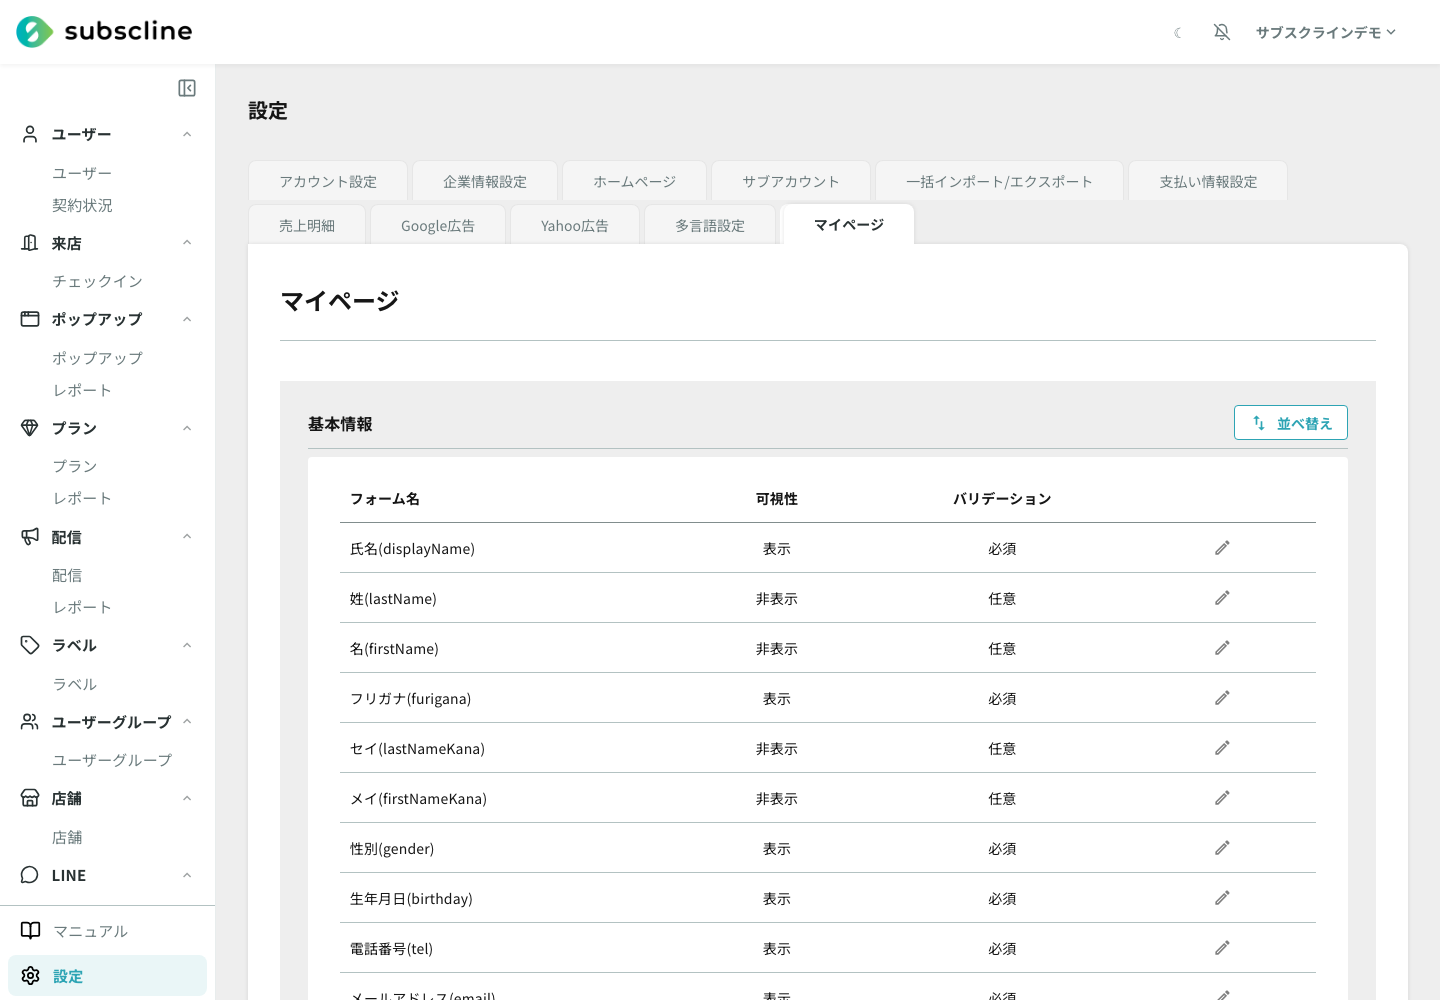Click the 店舗 shop icon in the sidebar
Screen dimensions: 1440x1000
[30, 798]
